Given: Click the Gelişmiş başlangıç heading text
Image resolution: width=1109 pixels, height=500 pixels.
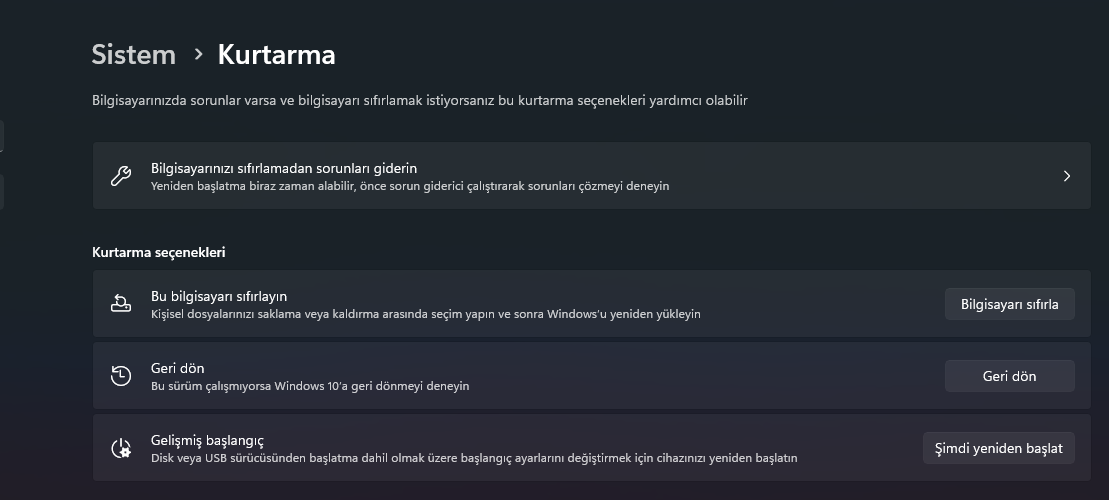Looking at the screenshot, I should pos(207,440).
